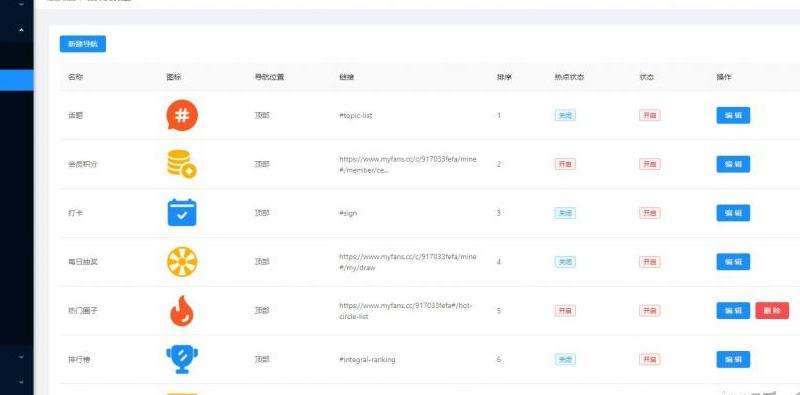Click the name cell 每日抽奖
800x395 pixels.
point(83,262)
